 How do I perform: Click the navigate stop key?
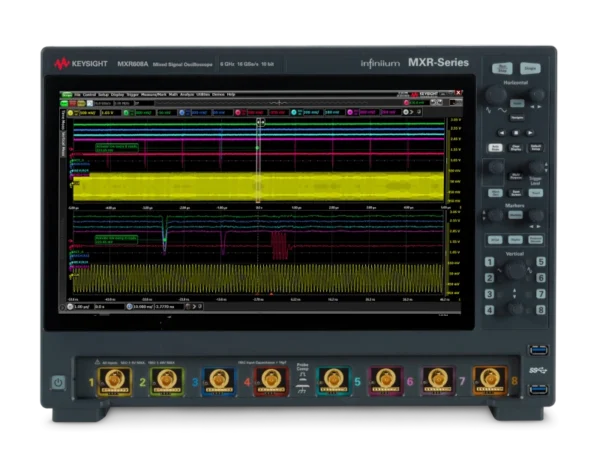coord(516,133)
